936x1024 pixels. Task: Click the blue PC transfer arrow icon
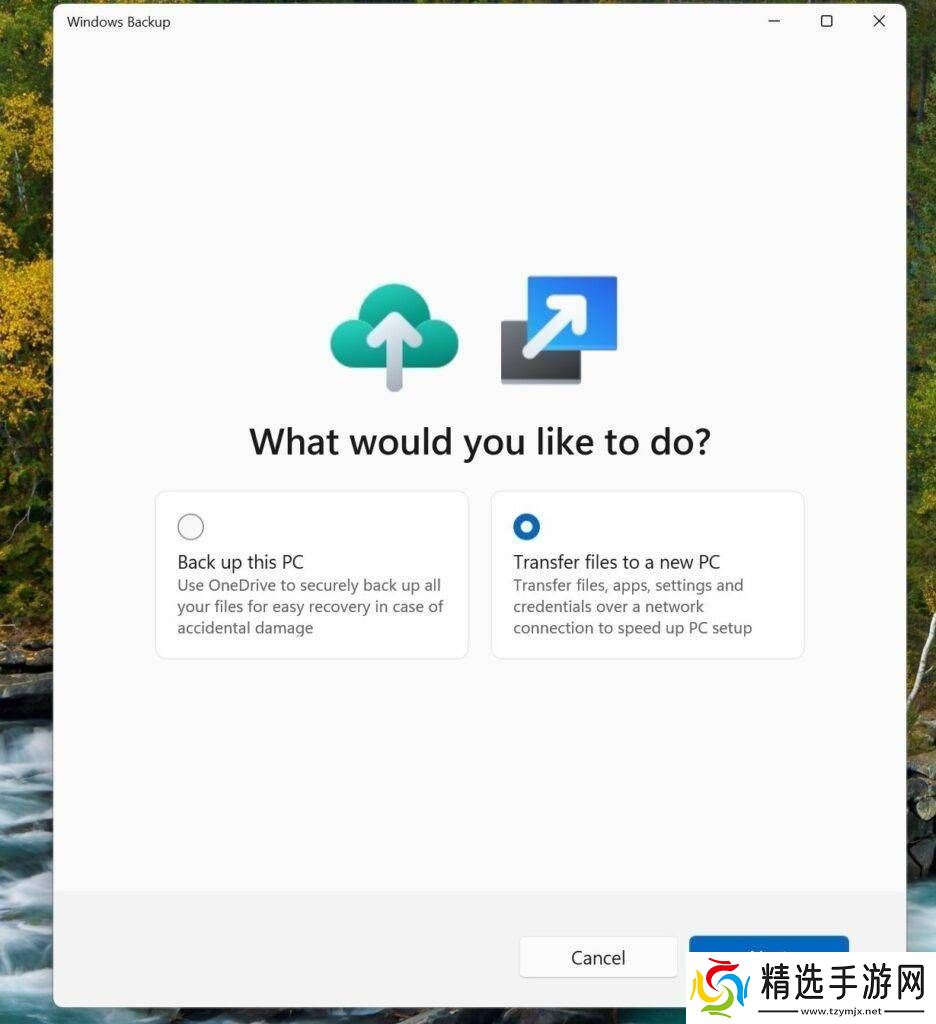click(559, 330)
